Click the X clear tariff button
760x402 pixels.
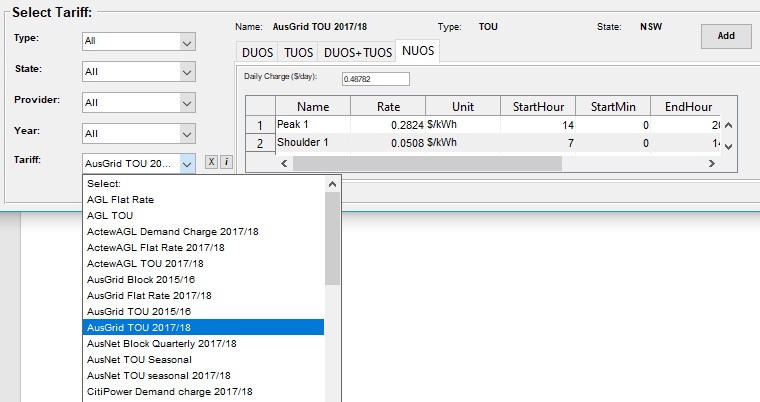[x=211, y=162]
